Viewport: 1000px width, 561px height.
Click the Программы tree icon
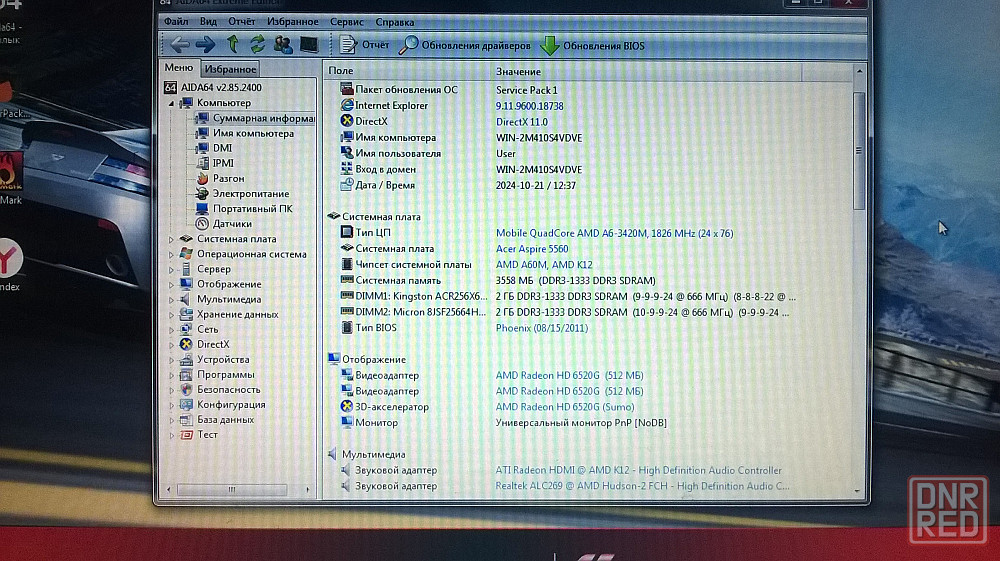point(186,375)
